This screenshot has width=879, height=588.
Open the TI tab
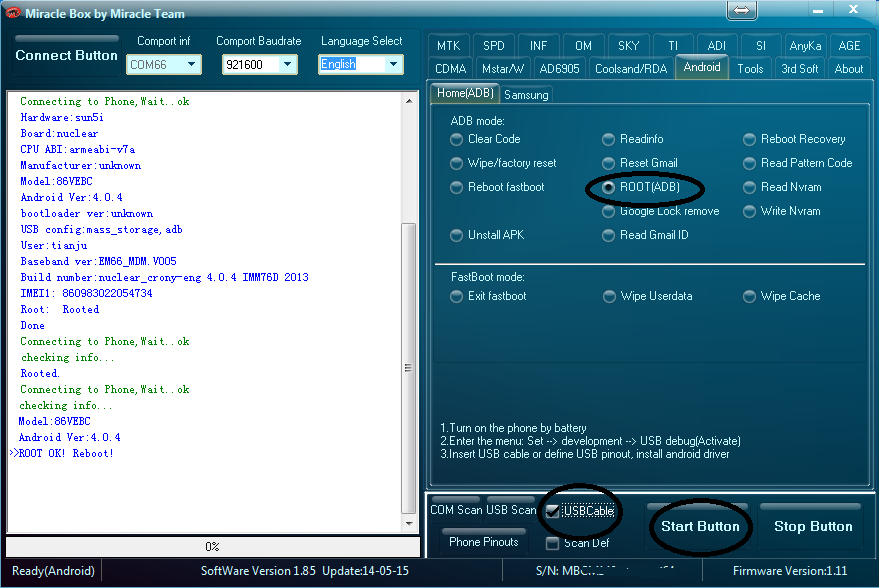coord(673,45)
